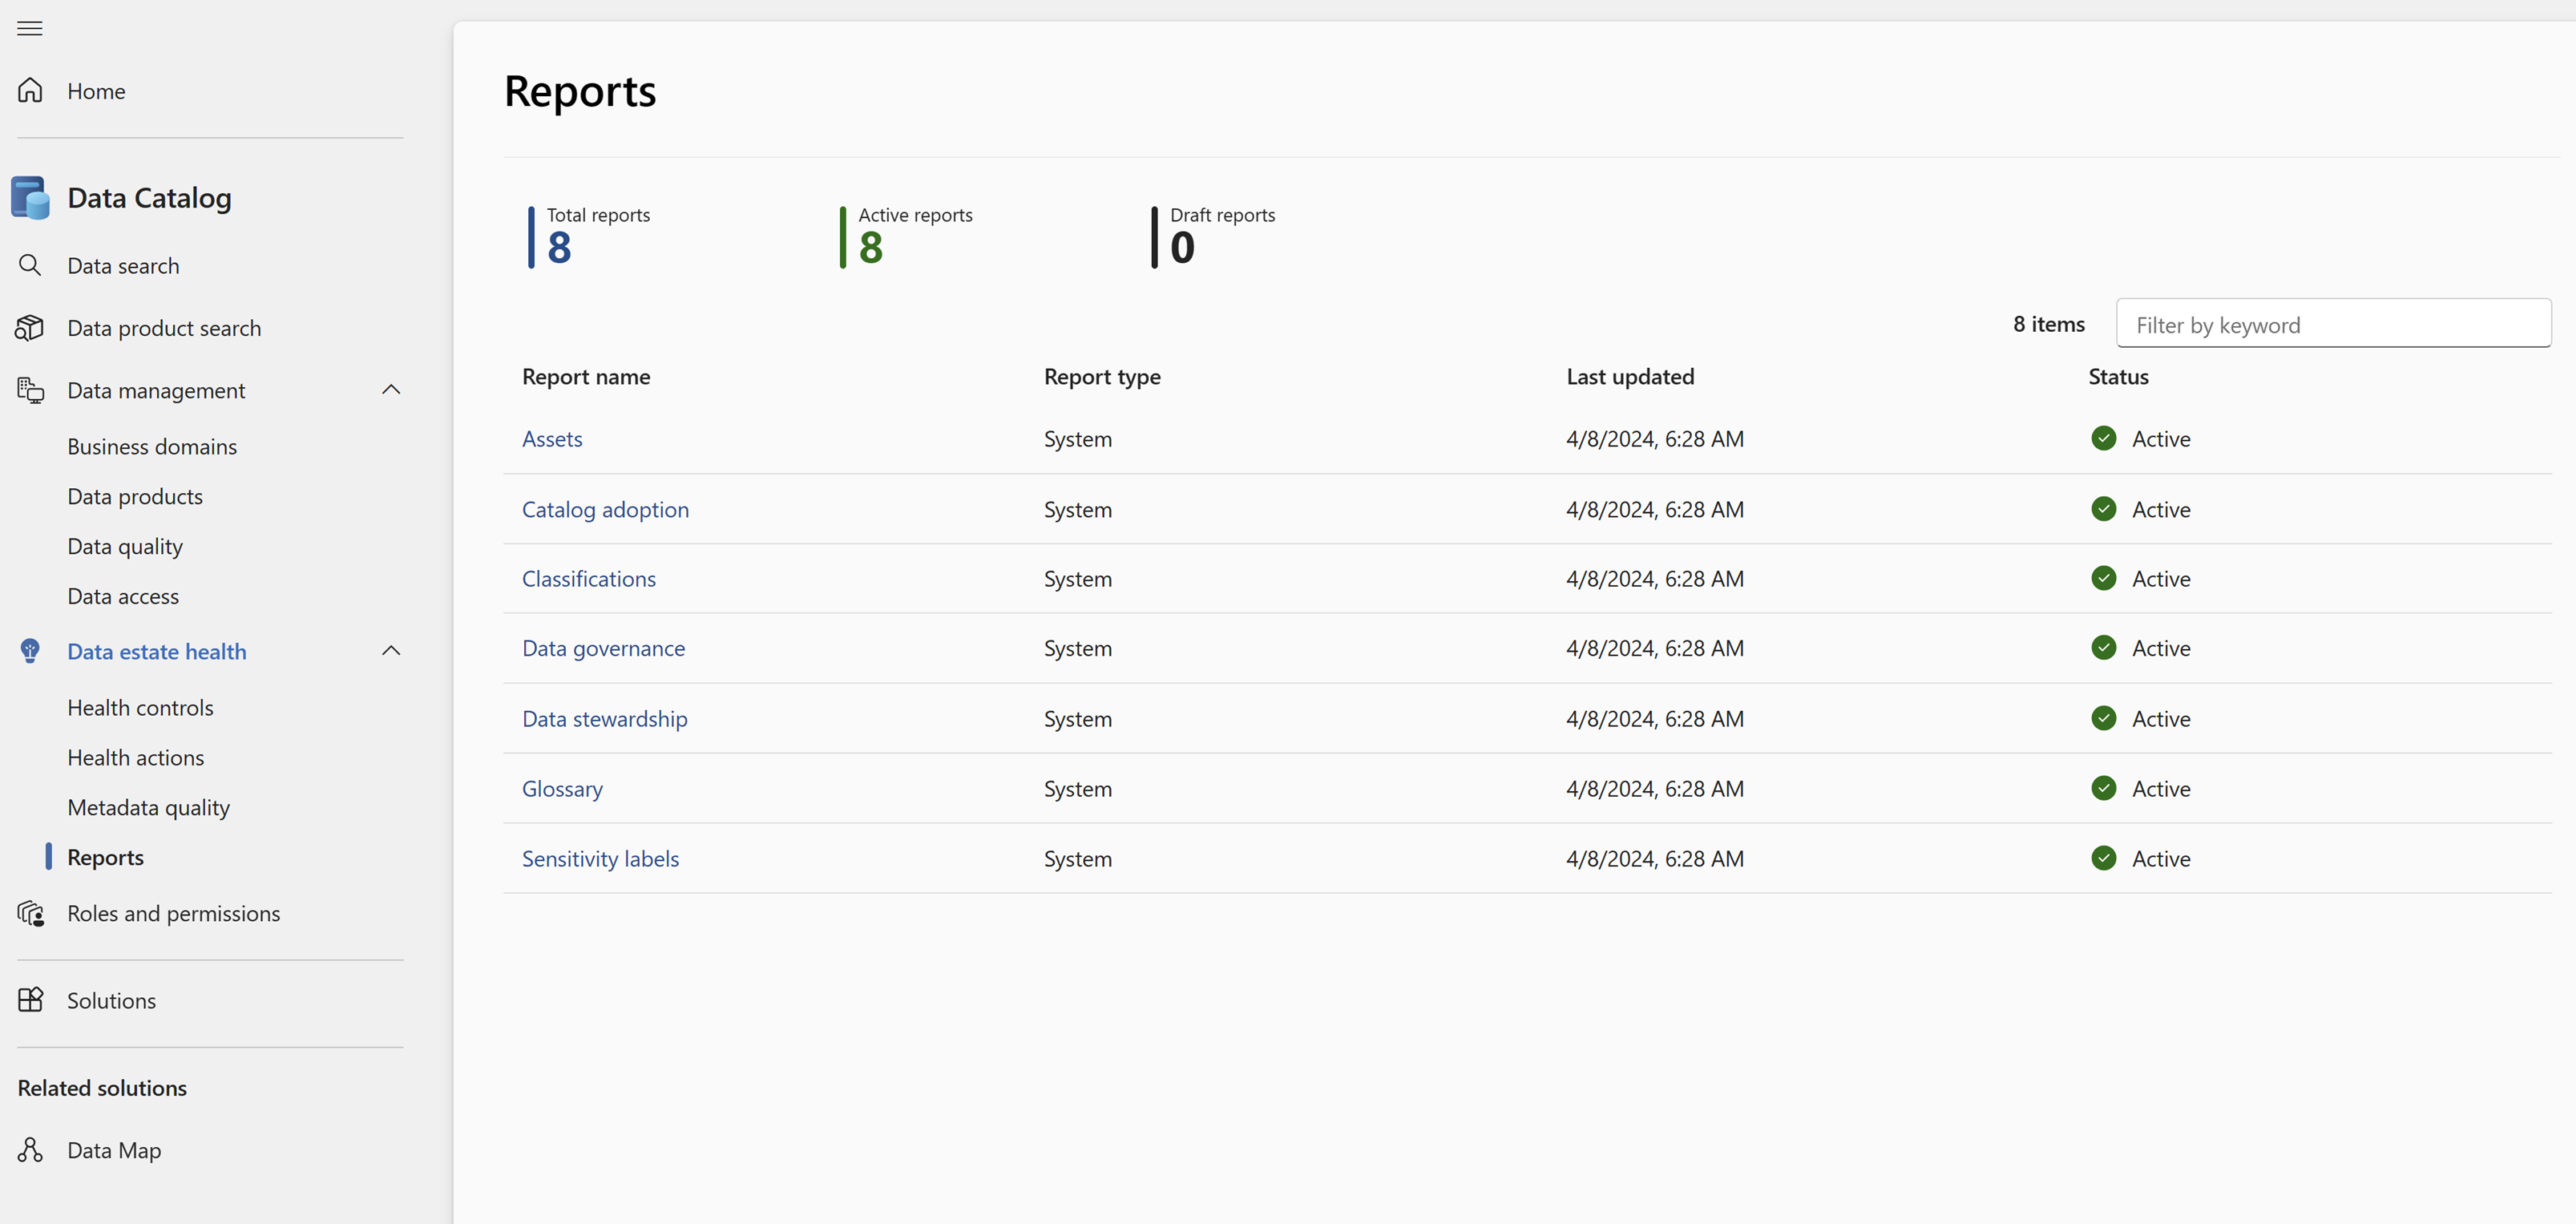The width and height of the screenshot is (2576, 1224).
Task: Select Metadata quality menu item
Action: tap(148, 808)
